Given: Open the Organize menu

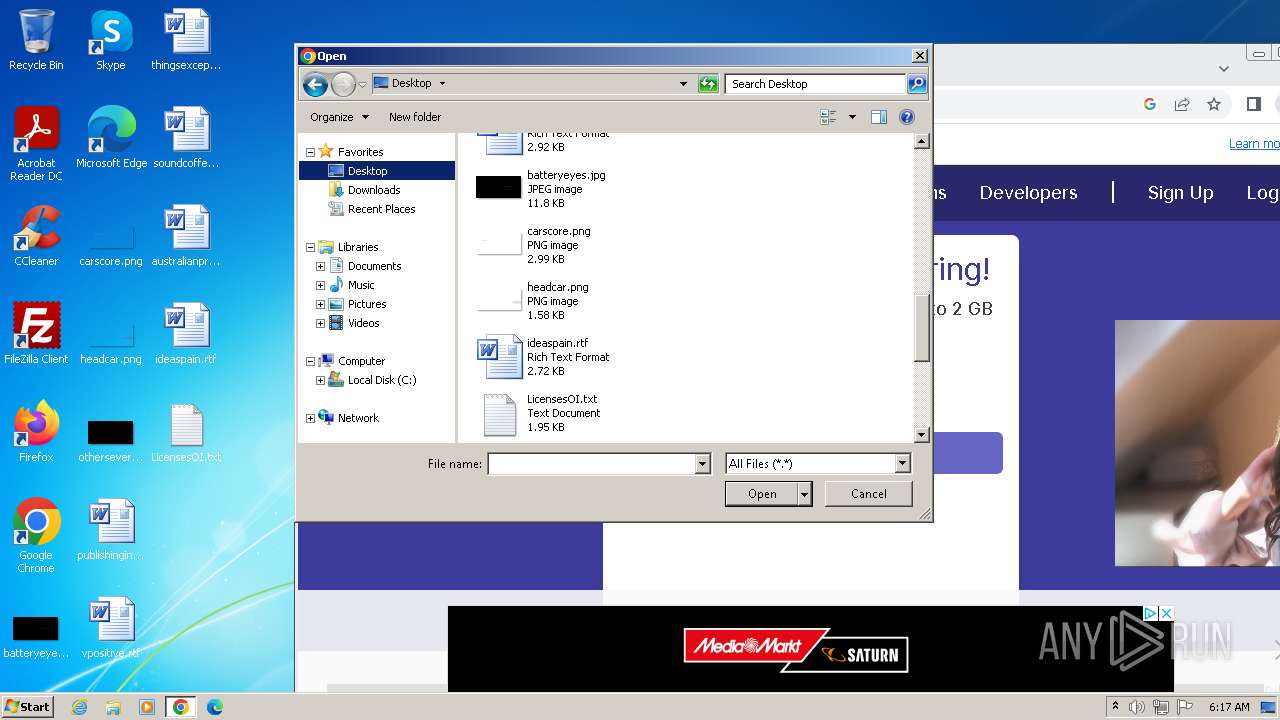Looking at the screenshot, I should click(339, 117).
